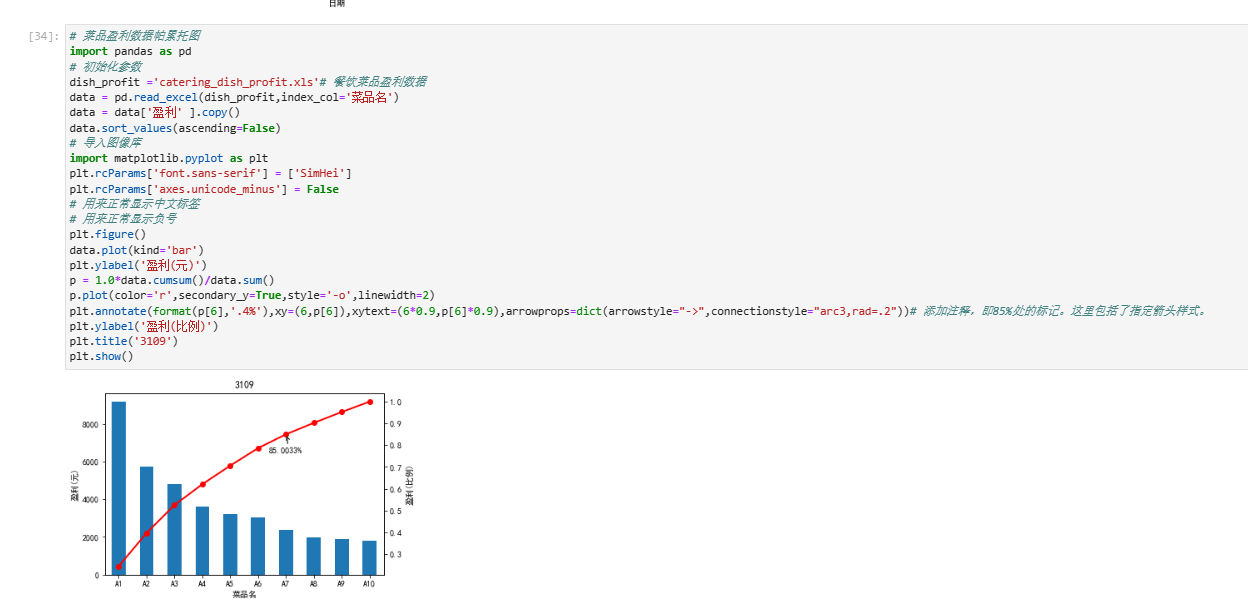Click the blue bar for A8

click(314, 556)
